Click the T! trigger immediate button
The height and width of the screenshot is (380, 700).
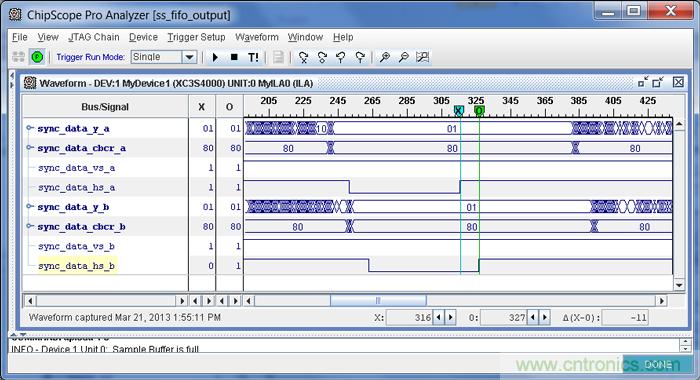253,57
